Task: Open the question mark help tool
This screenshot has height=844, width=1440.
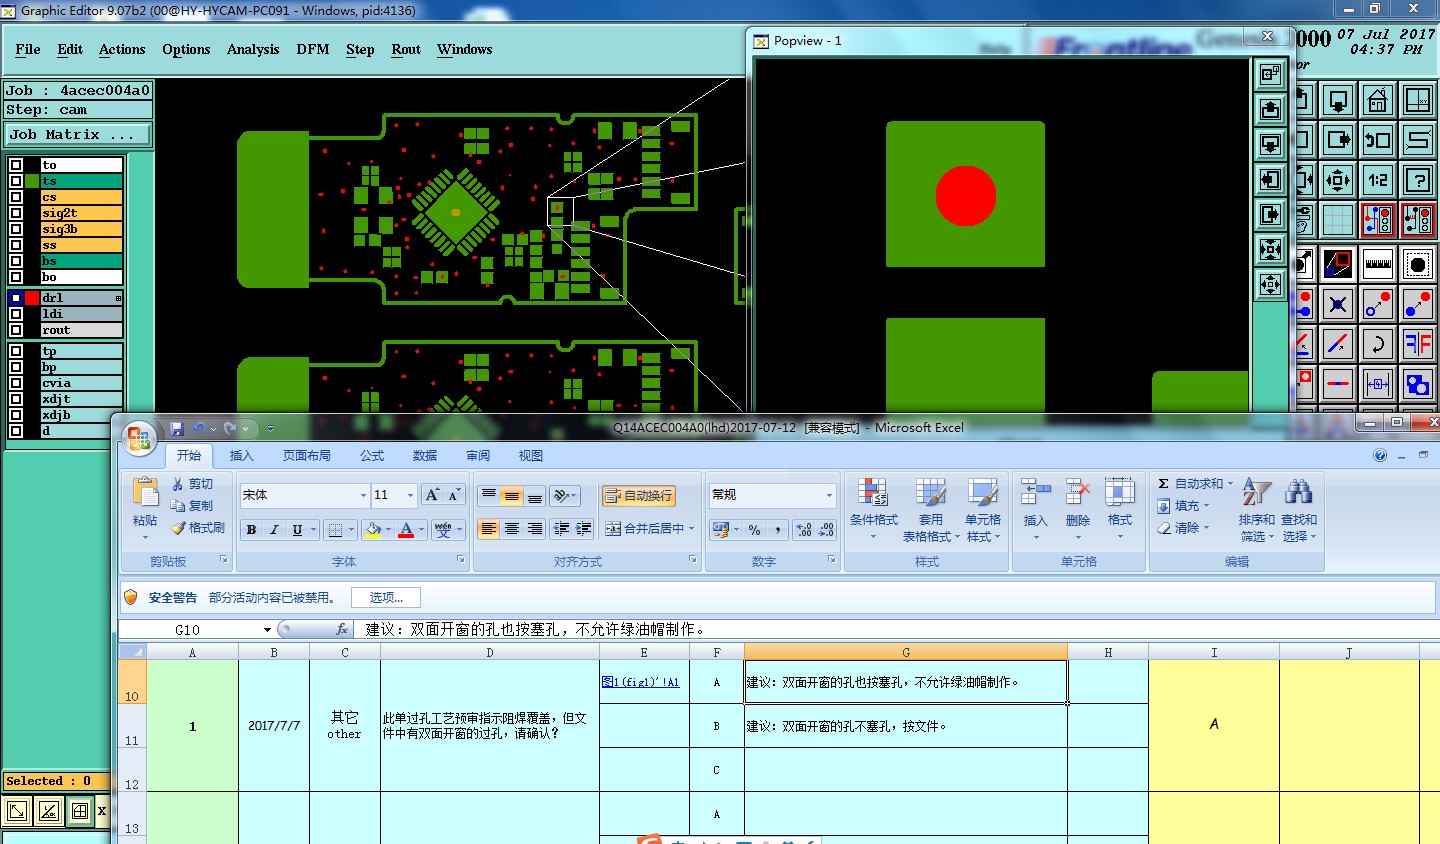Action: pos(1418,180)
